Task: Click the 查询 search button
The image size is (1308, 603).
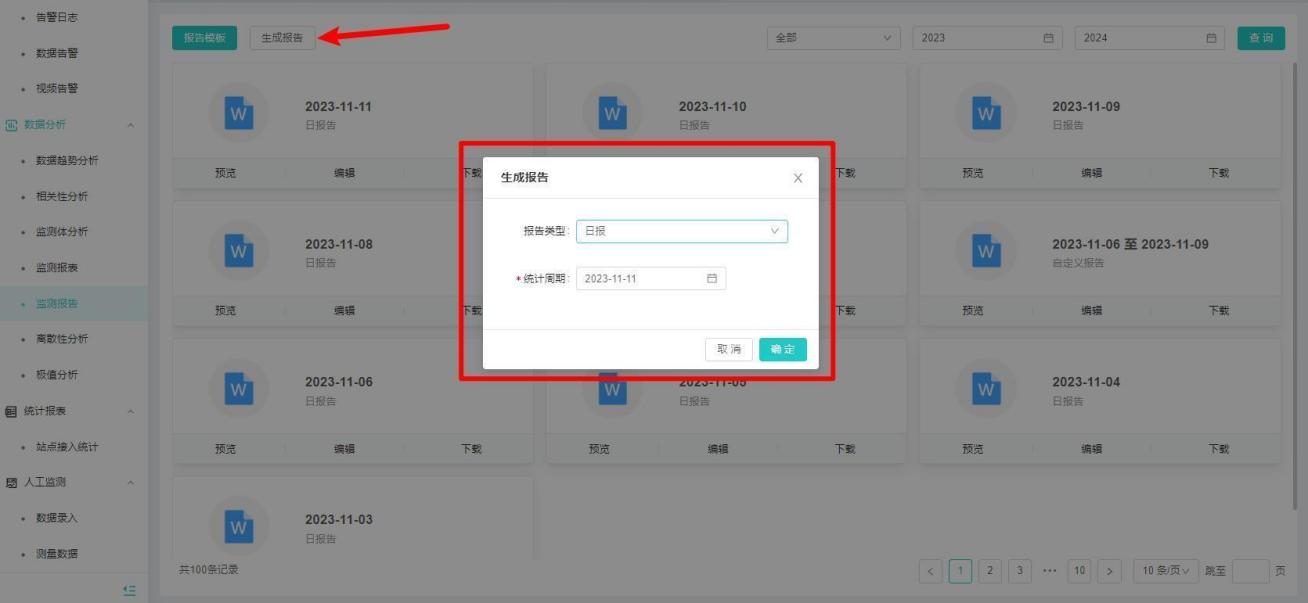Action: 1260,38
